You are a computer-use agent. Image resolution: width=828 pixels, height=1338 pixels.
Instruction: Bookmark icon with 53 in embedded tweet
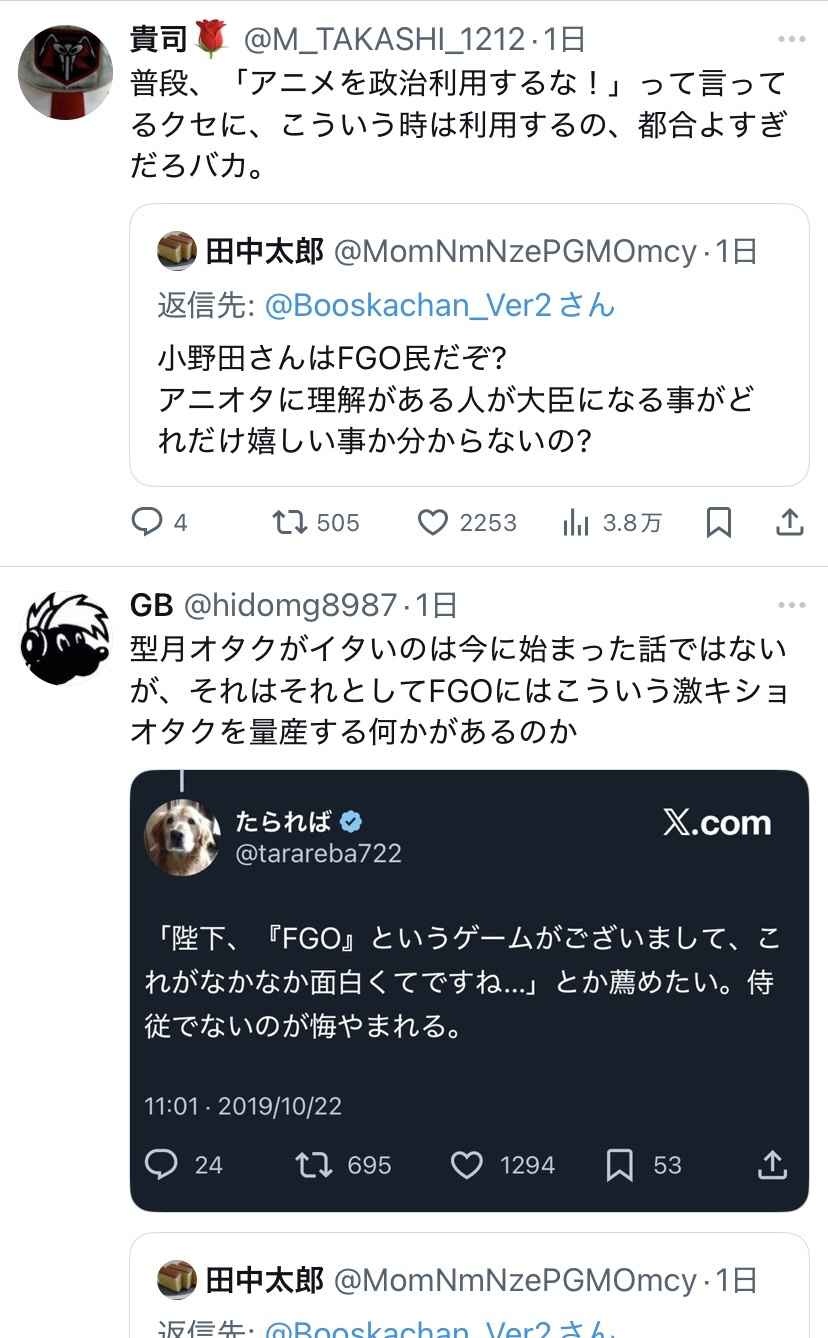620,1164
